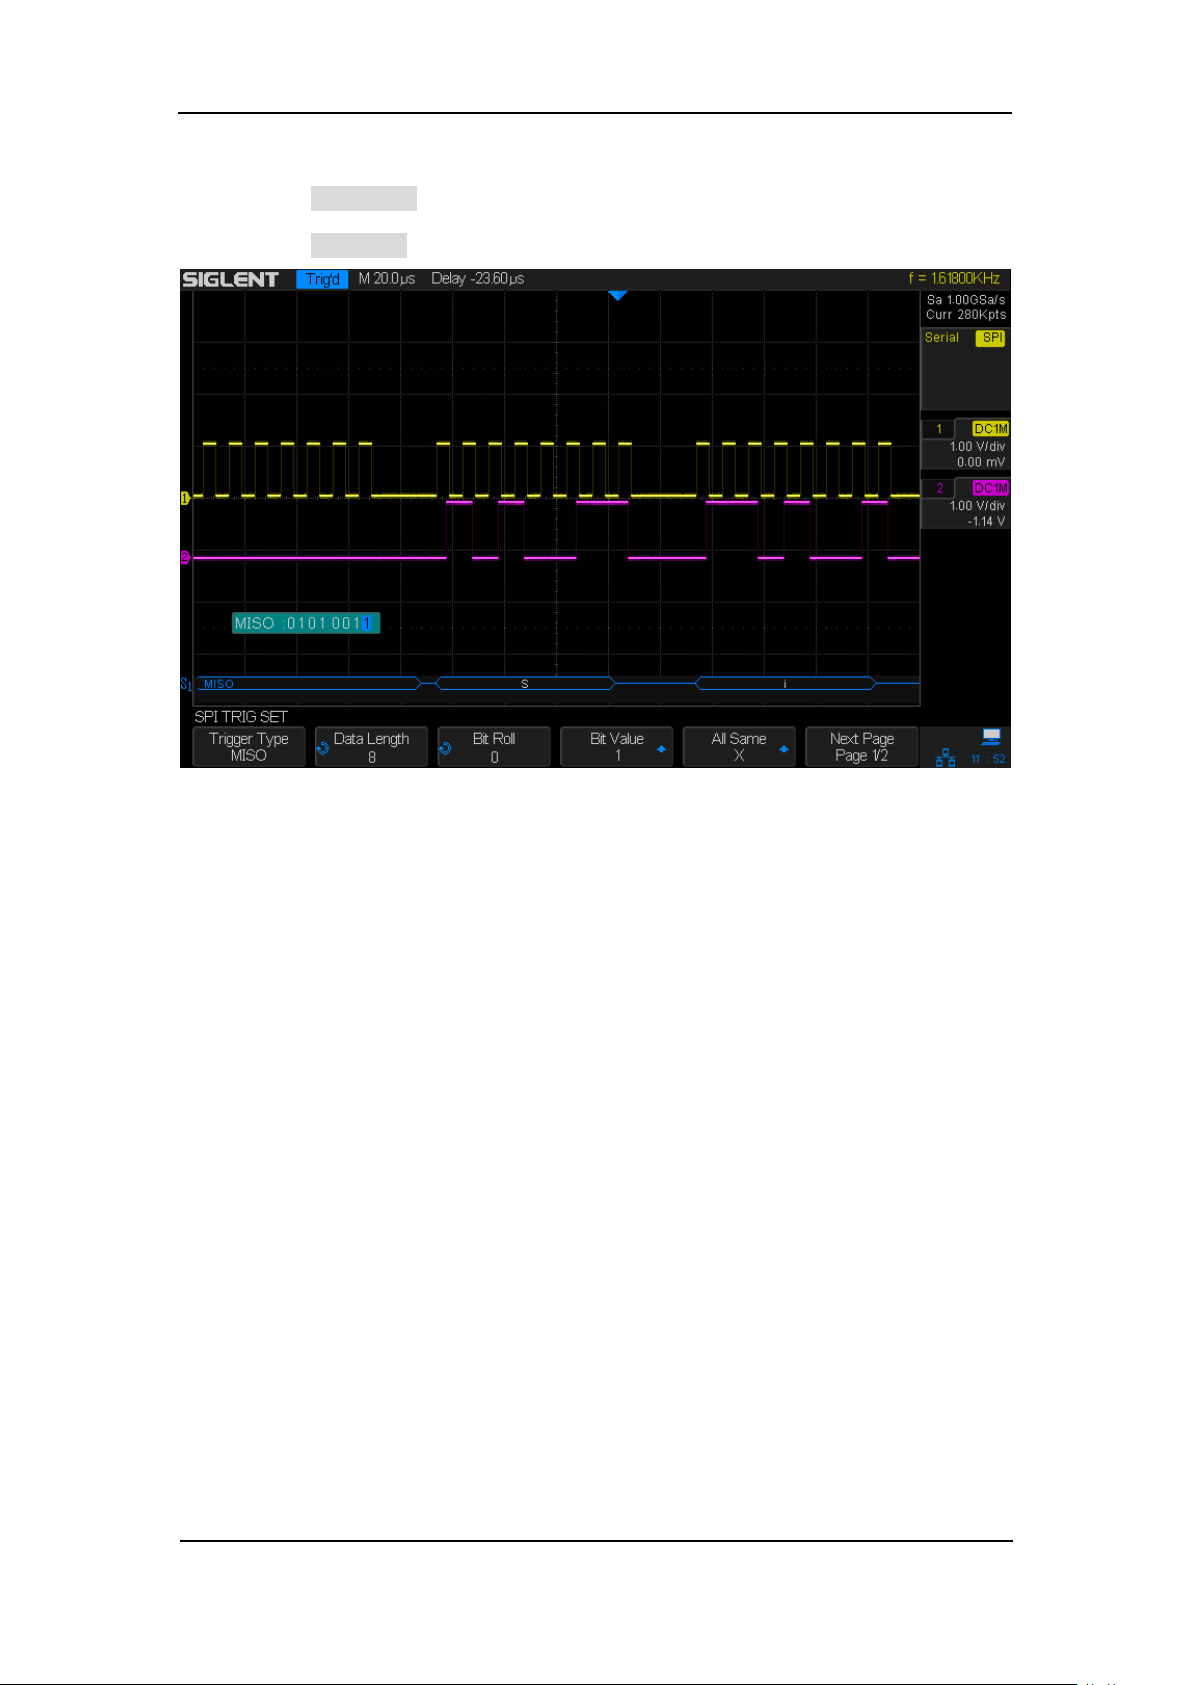Click the Delay -23.60µs readout
Image resolution: width=1192 pixels, height=1685 pixels.
(x=478, y=279)
